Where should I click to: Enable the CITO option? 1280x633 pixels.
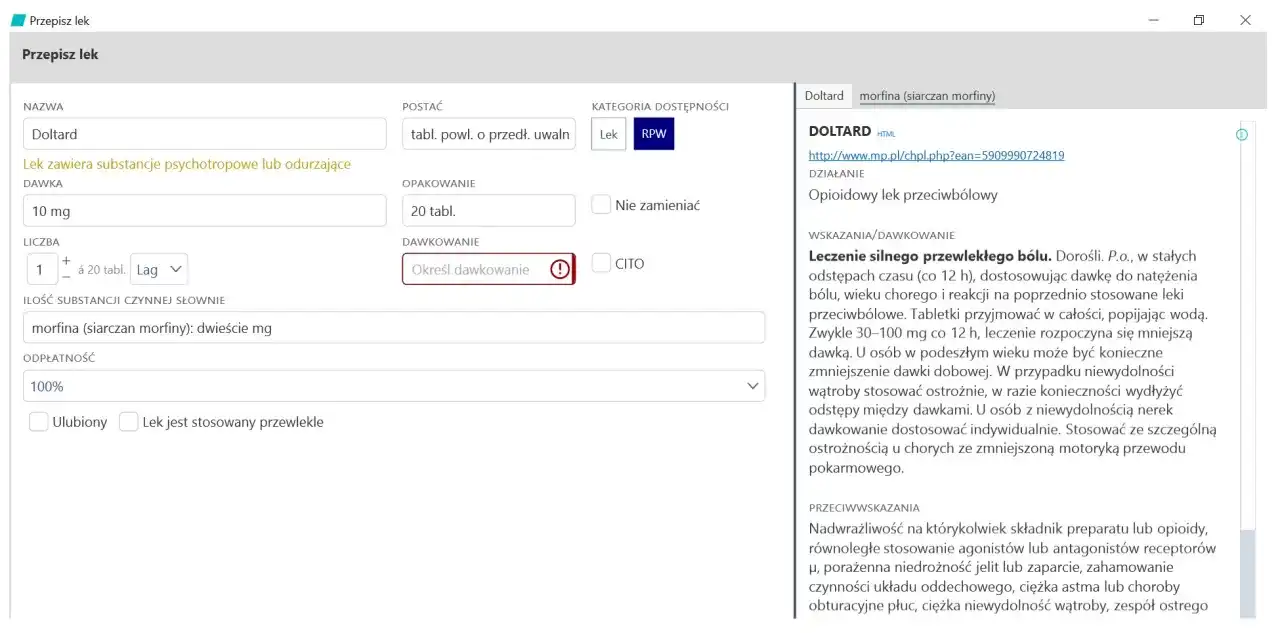point(600,263)
